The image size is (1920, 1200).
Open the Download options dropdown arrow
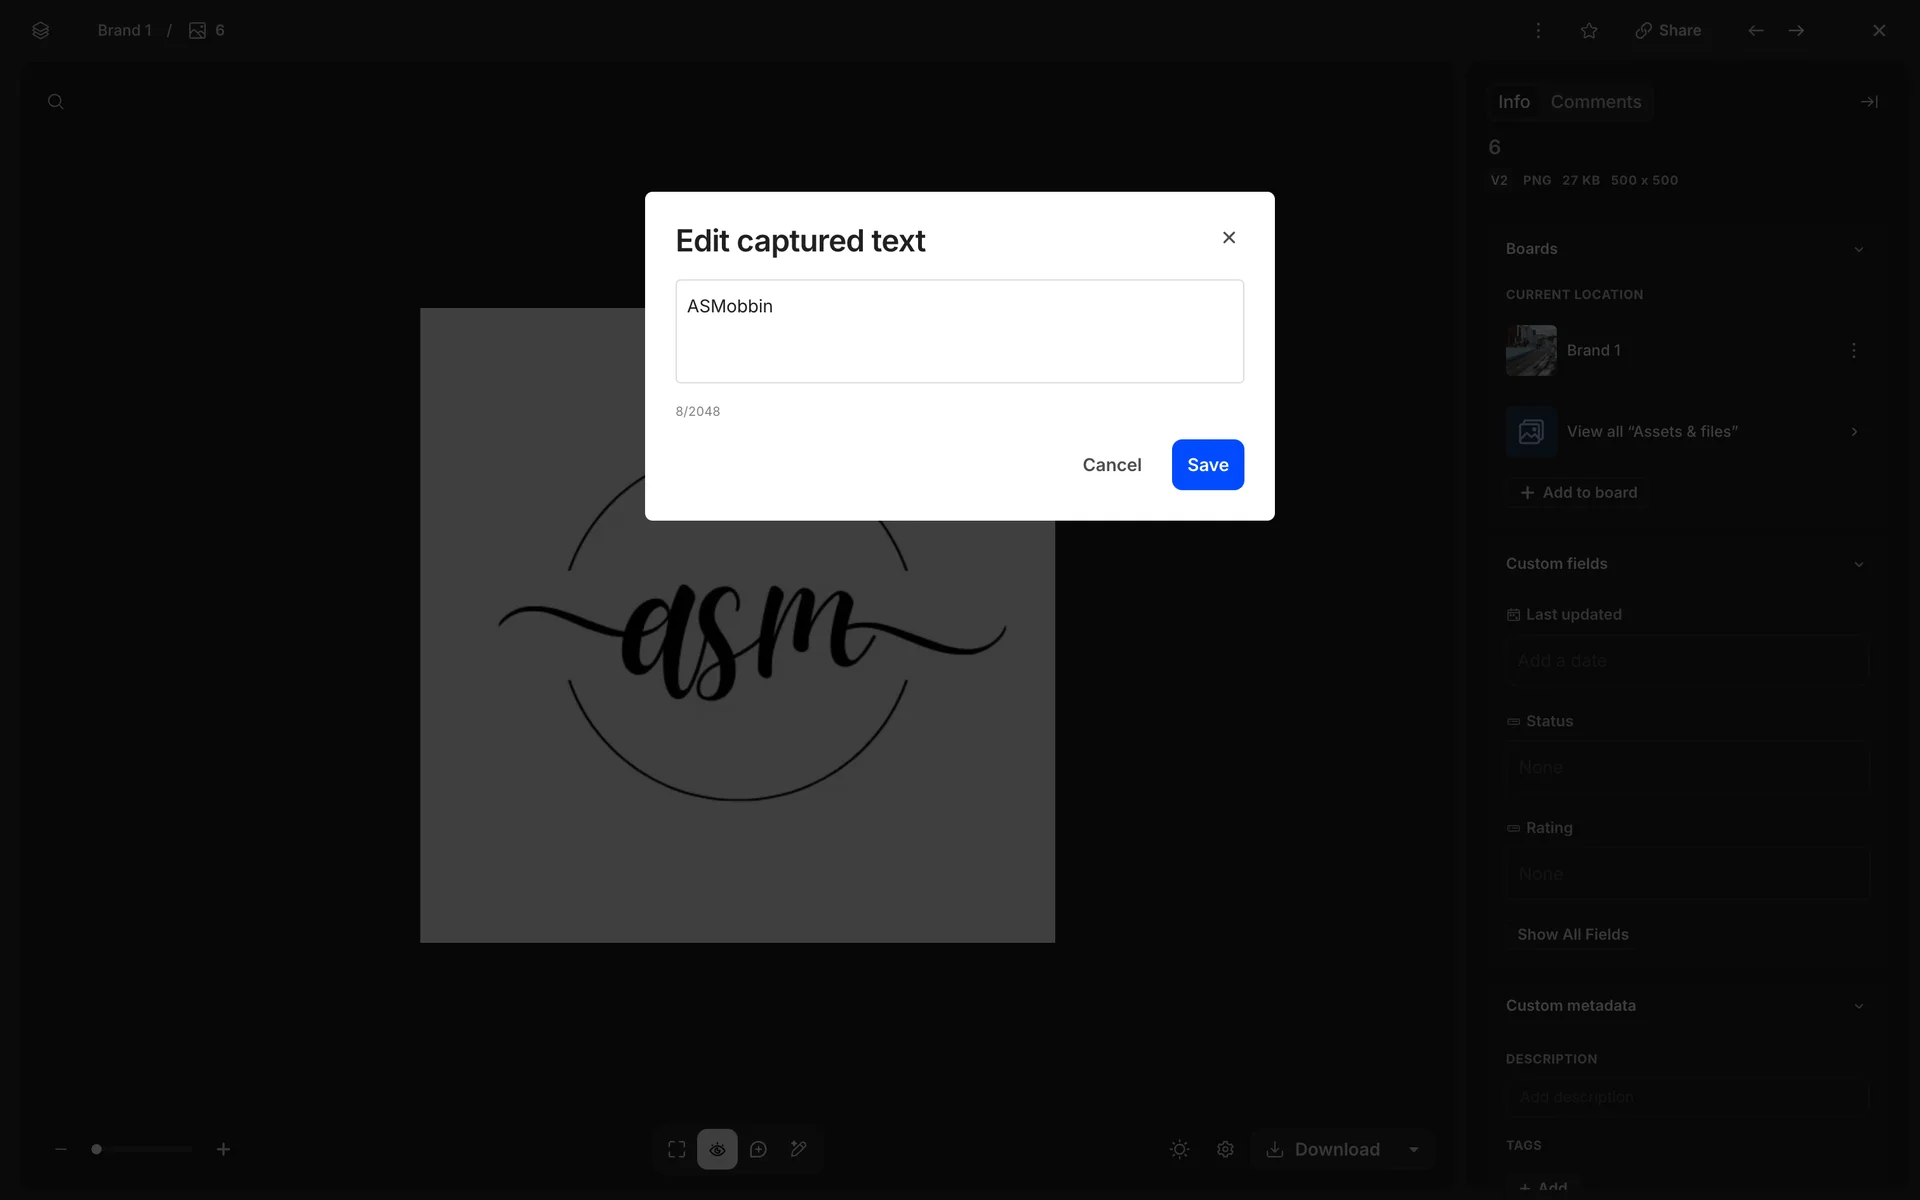(1414, 1149)
